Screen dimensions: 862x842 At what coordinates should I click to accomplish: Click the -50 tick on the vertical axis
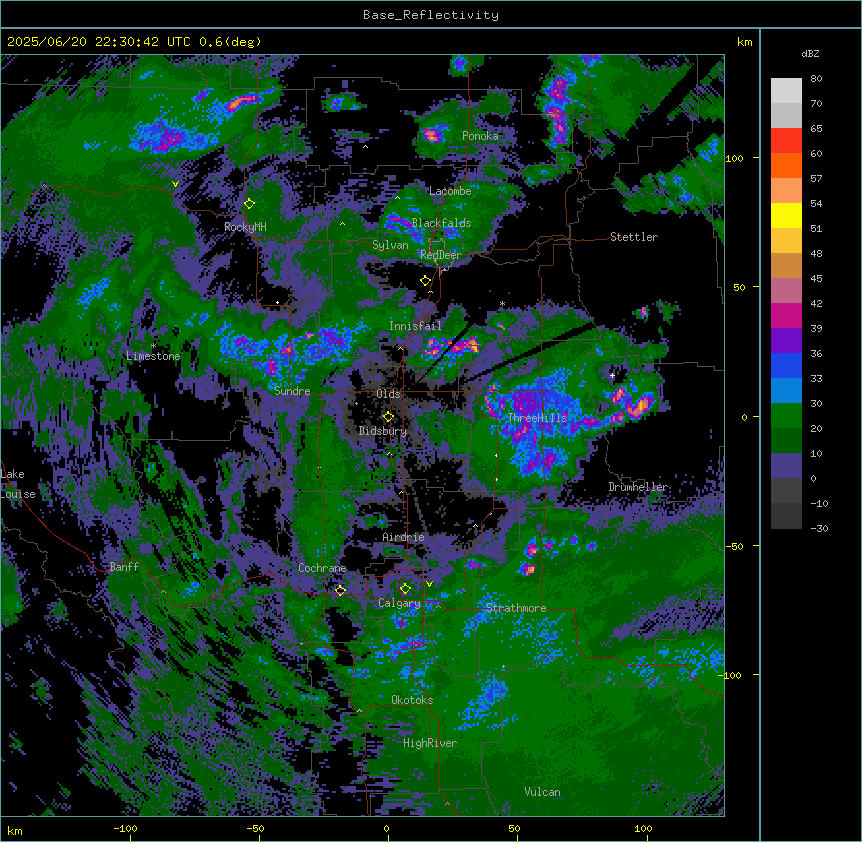[734, 546]
